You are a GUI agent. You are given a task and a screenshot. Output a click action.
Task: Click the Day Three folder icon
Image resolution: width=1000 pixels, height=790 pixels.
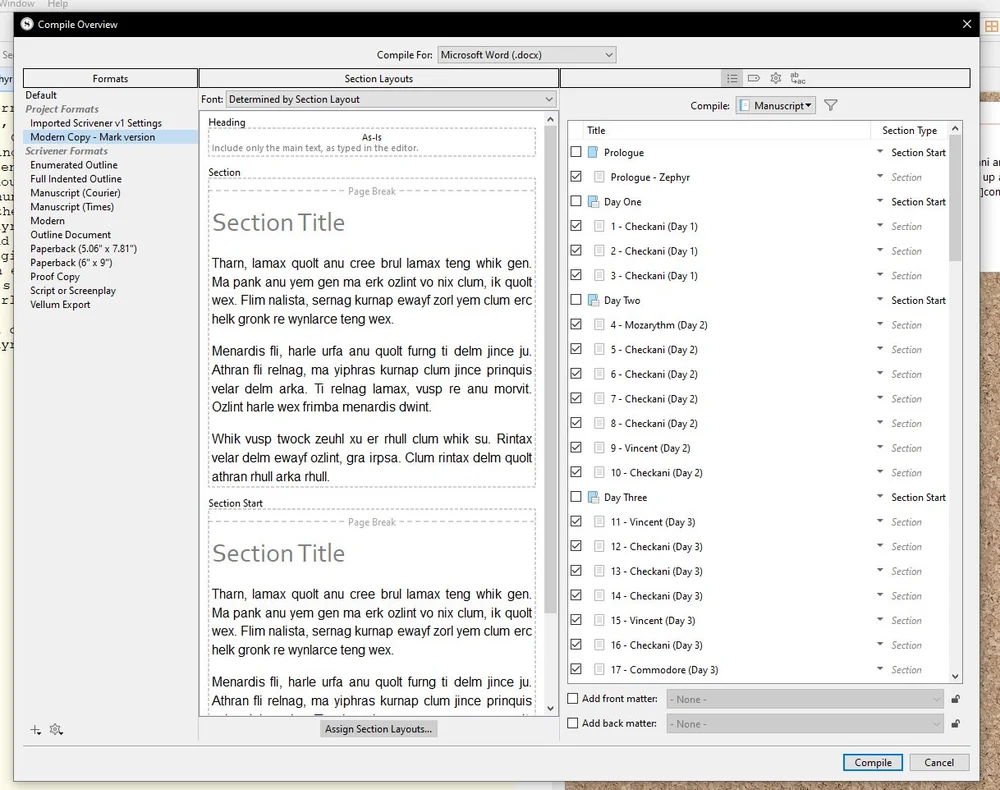pos(592,497)
